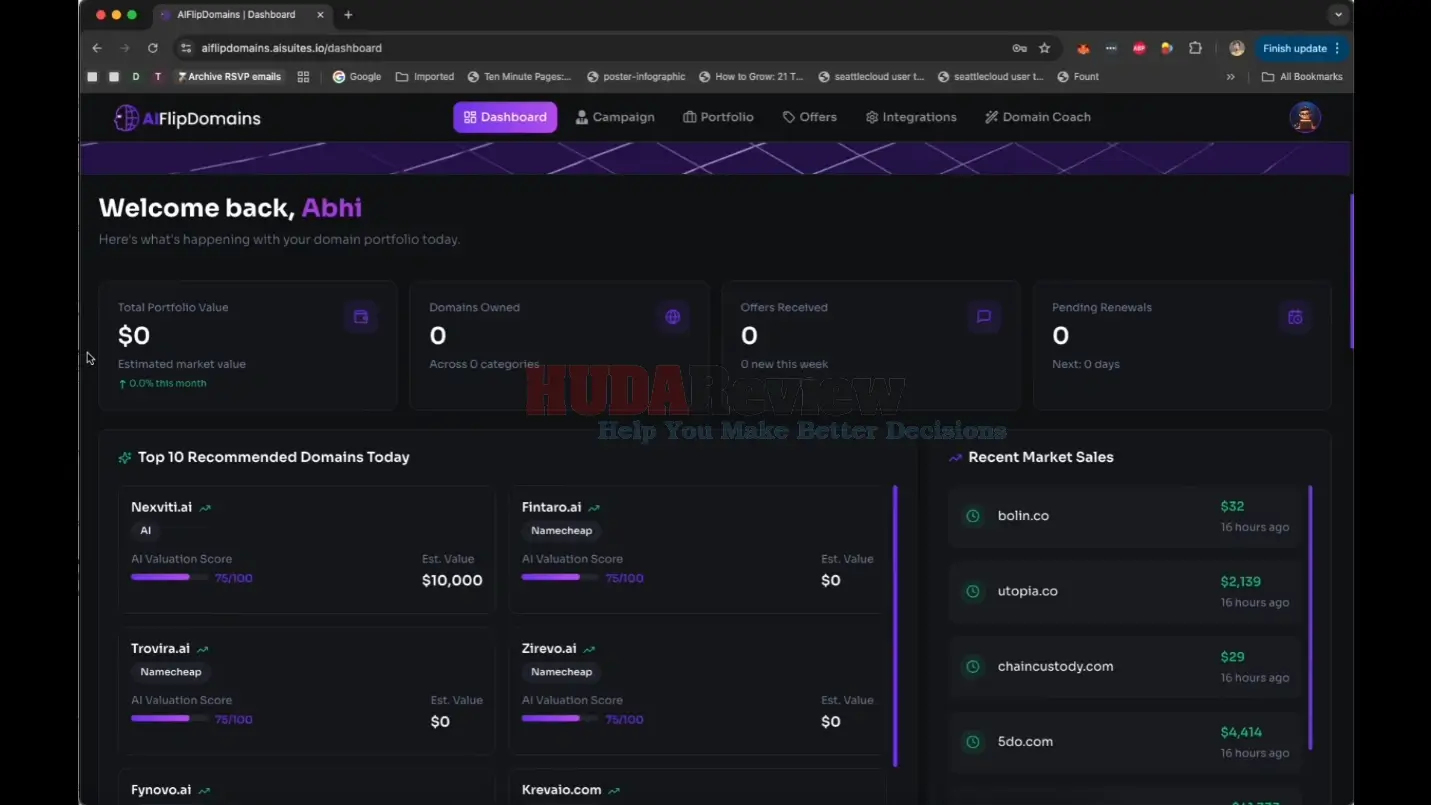The image size is (1431, 805).
Task: Click the $4,414 price for 5do.com
Action: coord(1241,733)
